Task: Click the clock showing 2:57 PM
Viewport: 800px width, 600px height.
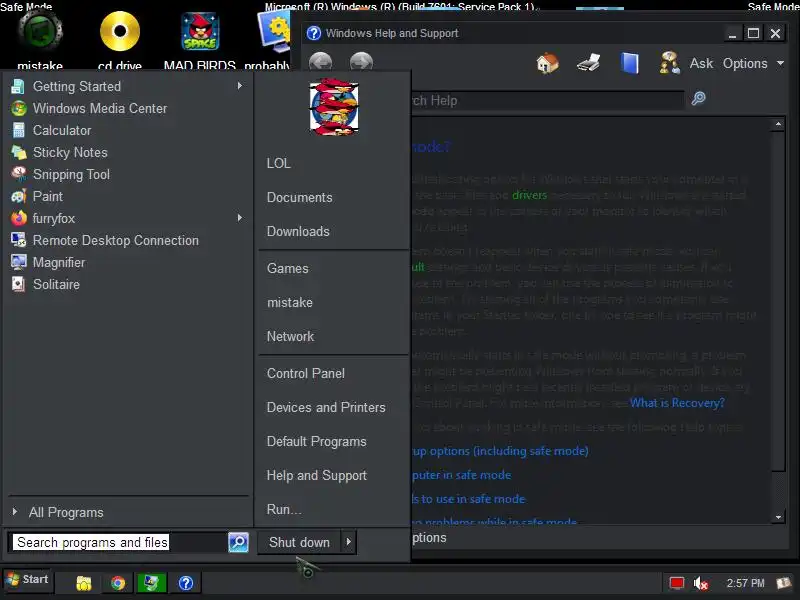Action: tap(745, 583)
